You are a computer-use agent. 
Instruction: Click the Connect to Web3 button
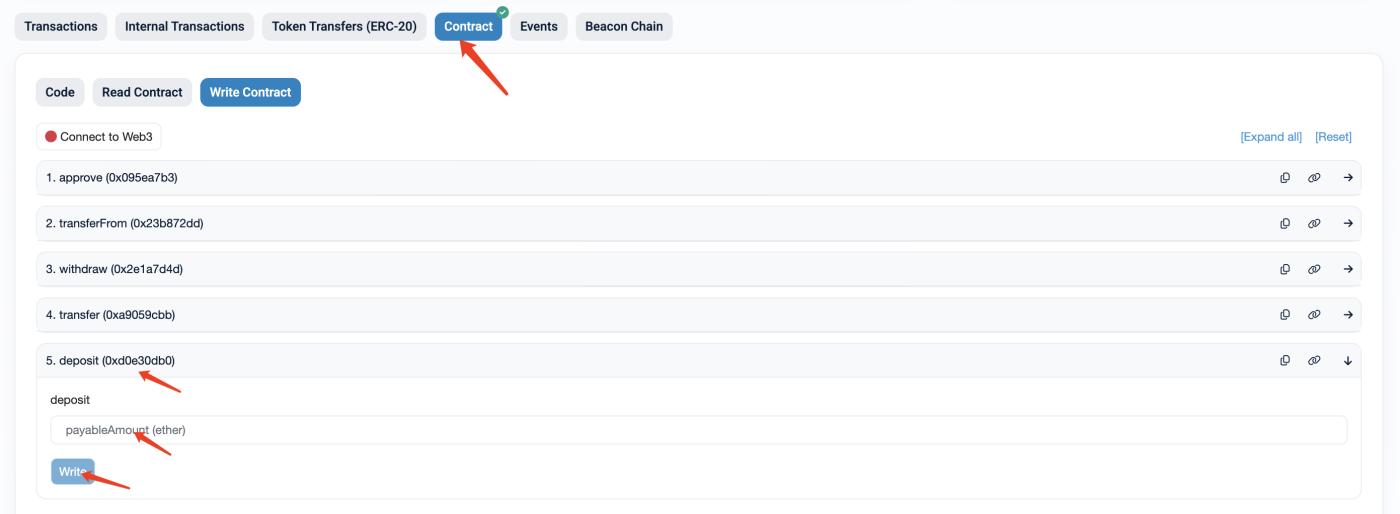(x=99, y=137)
